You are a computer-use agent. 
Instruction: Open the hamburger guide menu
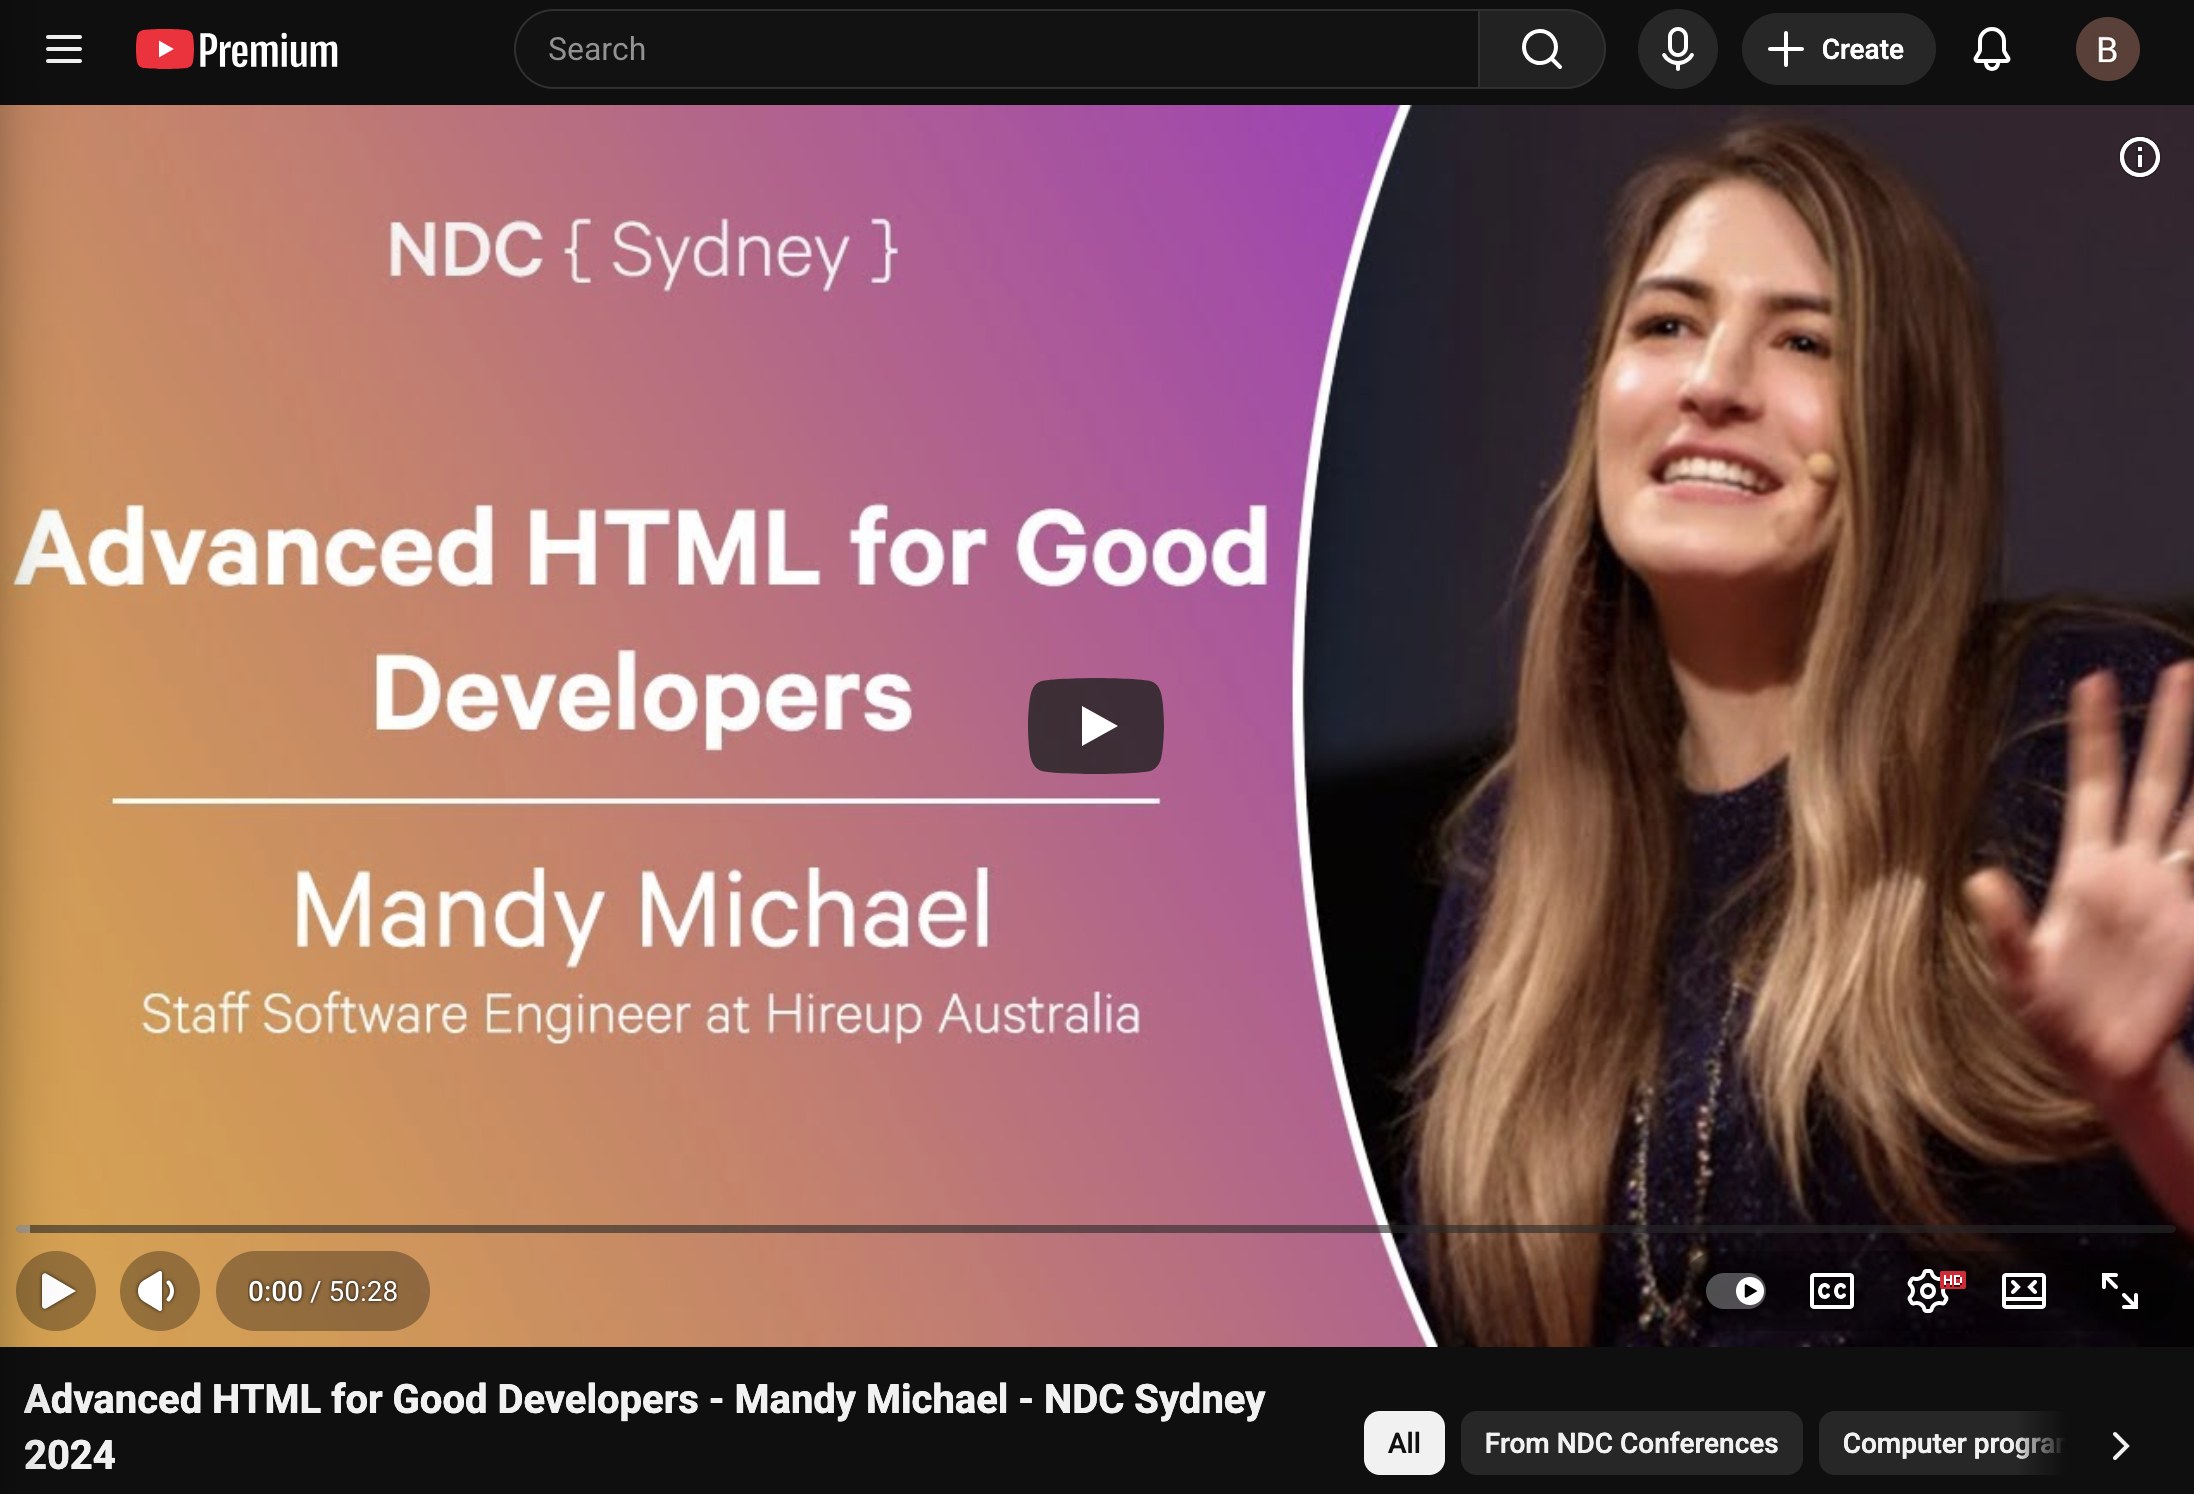[x=64, y=49]
